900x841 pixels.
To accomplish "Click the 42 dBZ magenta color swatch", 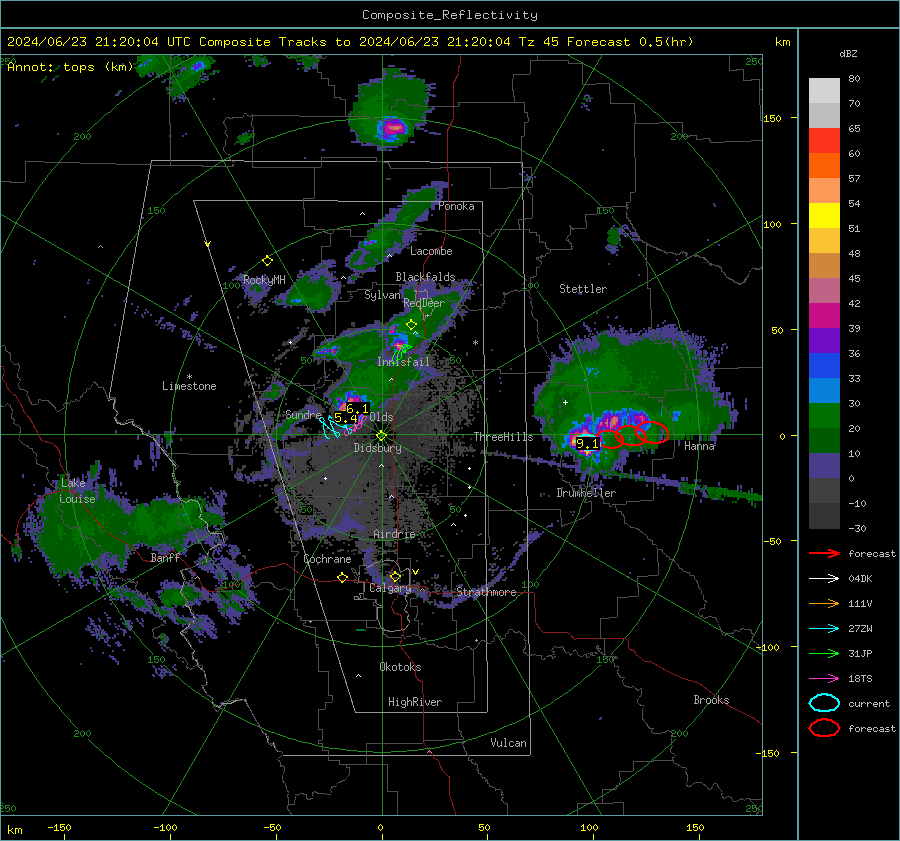I will 824,315.
